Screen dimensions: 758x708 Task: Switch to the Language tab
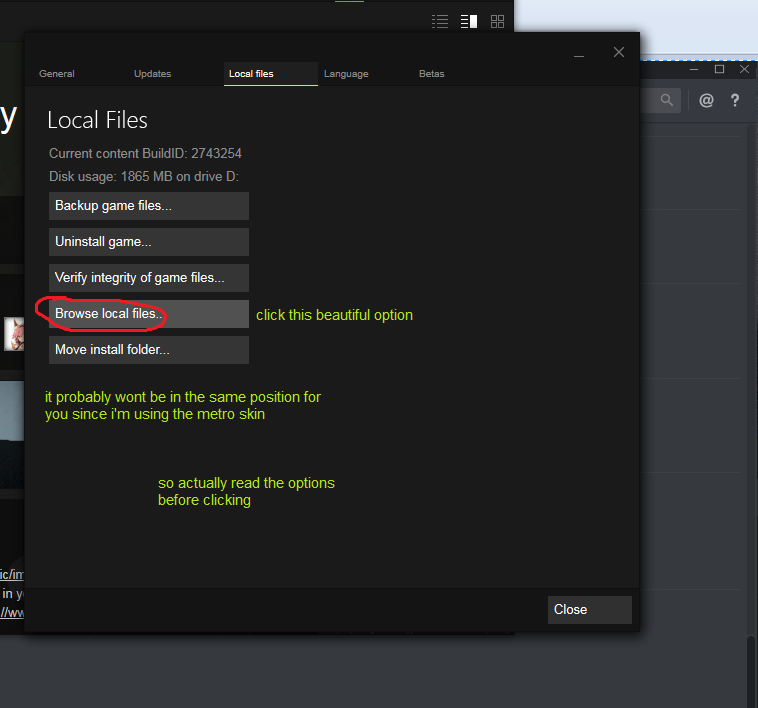(x=346, y=74)
